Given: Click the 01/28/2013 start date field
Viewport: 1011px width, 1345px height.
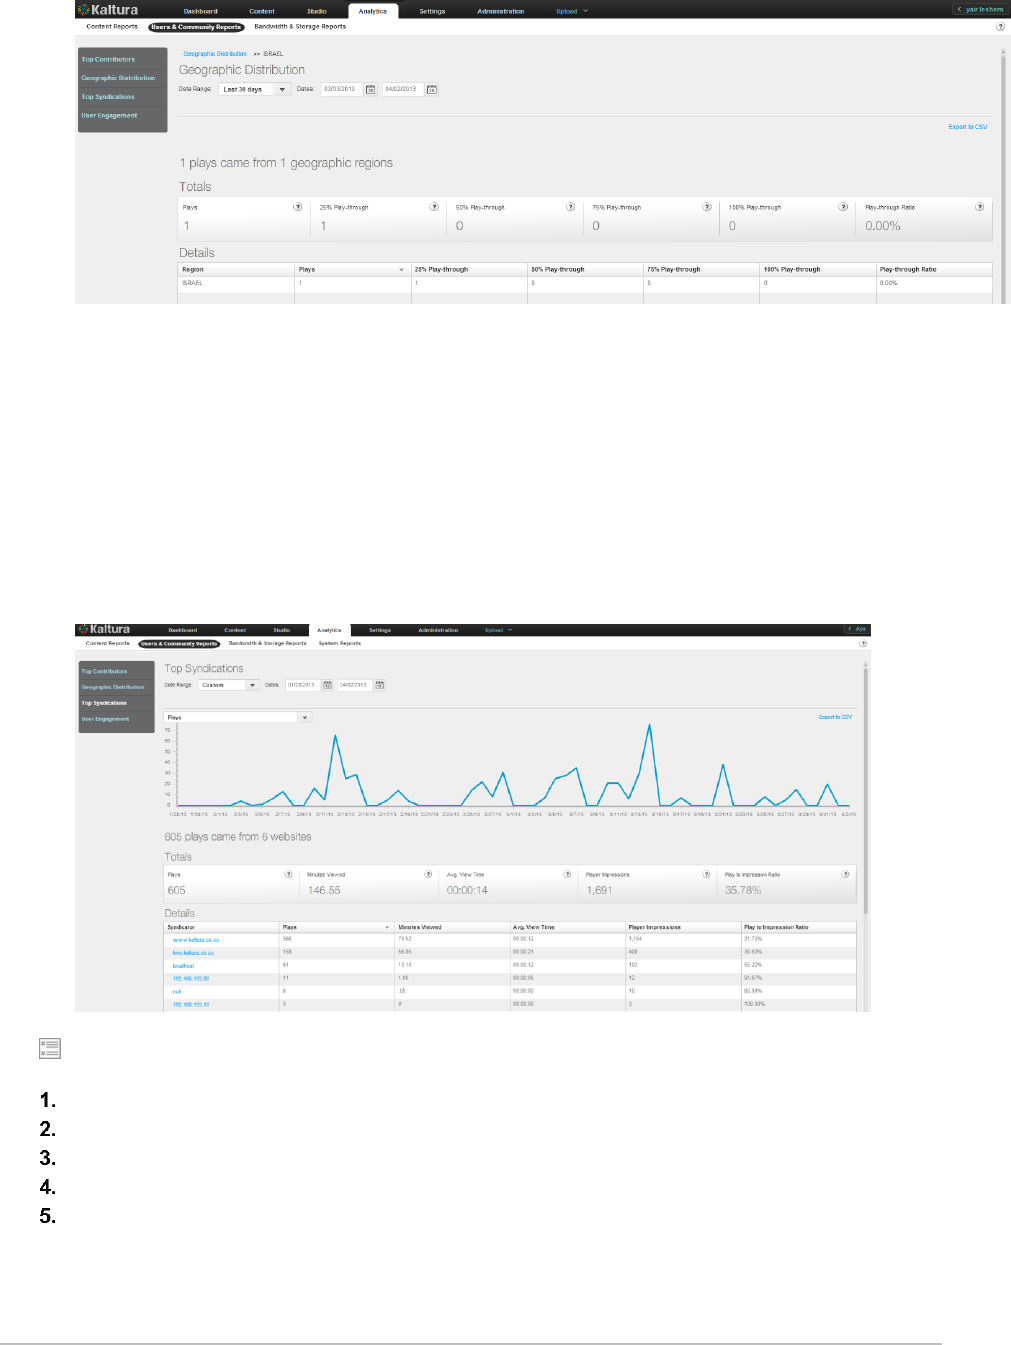Looking at the screenshot, I should (302, 685).
